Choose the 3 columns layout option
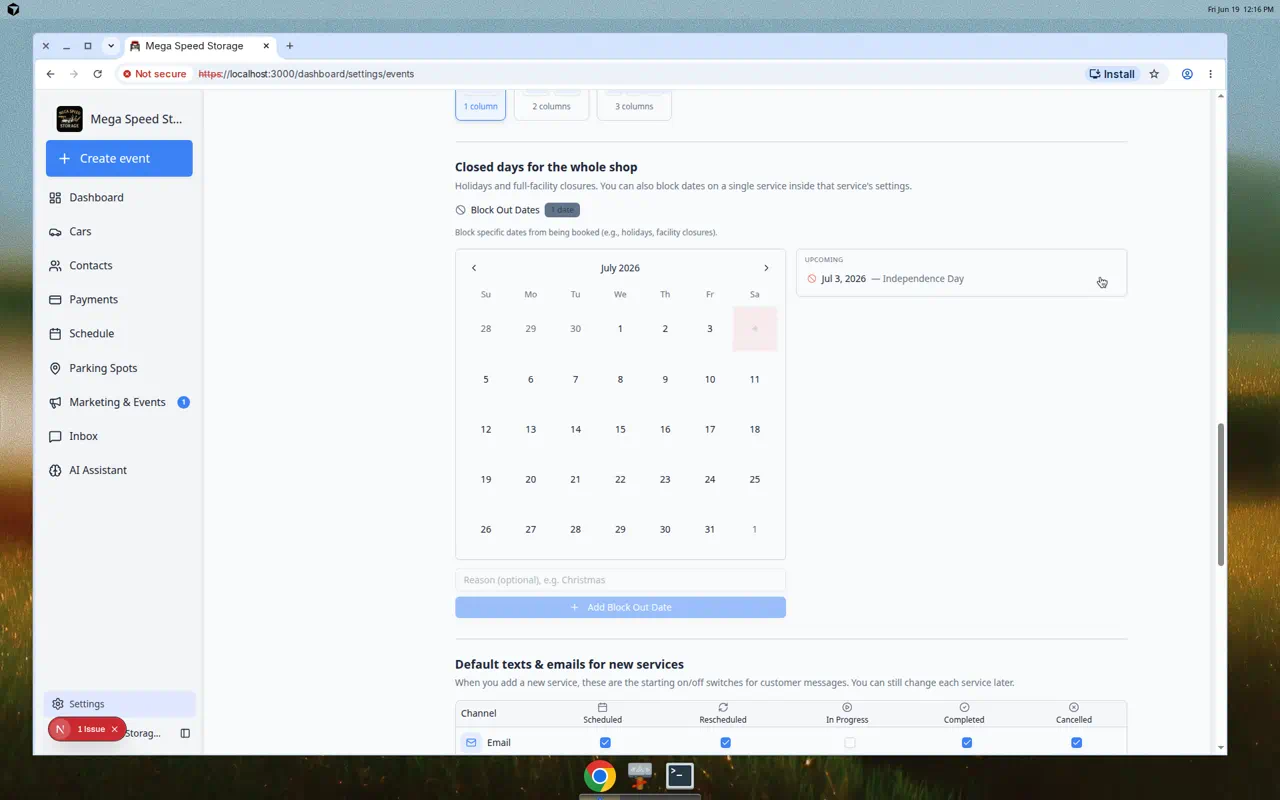This screenshot has width=1280, height=800. click(x=634, y=106)
